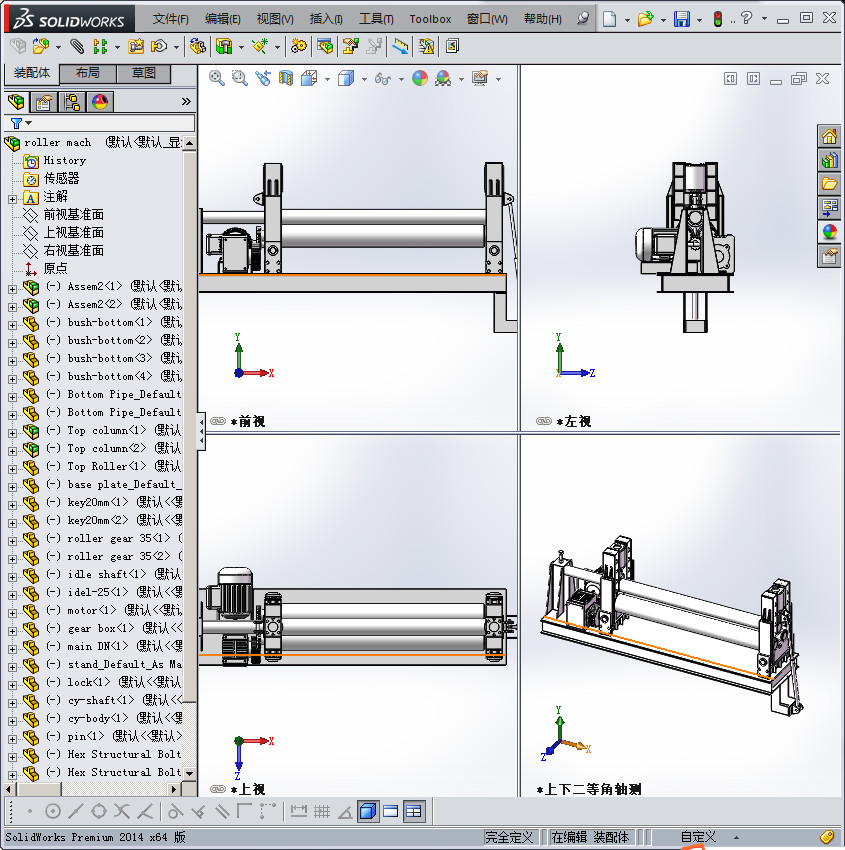Image resolution: width=845 pixels, height=850 pixels.
Task: Open the 插入(I) menu
Action: pyautogui.click(x=326, y=19)
